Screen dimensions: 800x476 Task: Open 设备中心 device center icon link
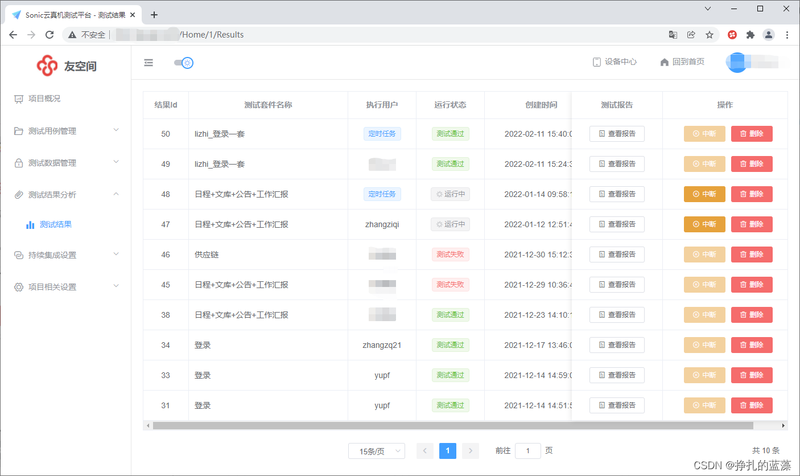tap(614, 62)
